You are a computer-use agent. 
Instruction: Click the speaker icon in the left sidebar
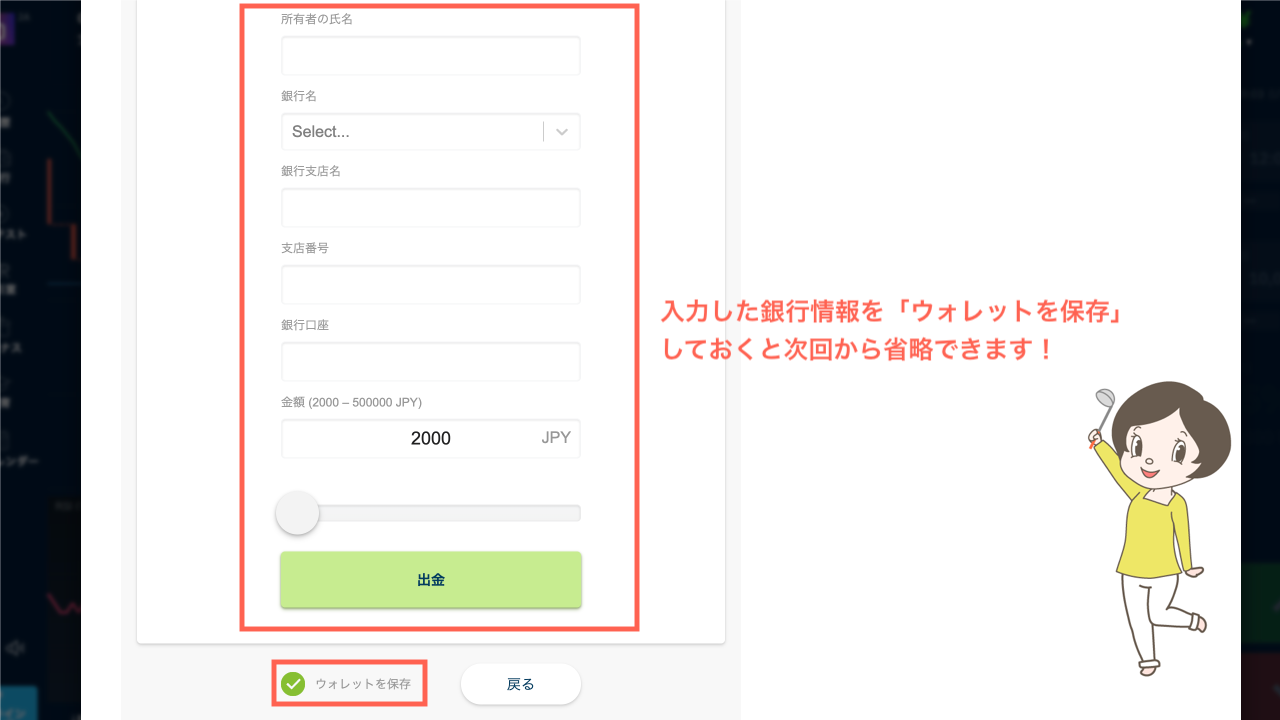[x=15, y=647]
